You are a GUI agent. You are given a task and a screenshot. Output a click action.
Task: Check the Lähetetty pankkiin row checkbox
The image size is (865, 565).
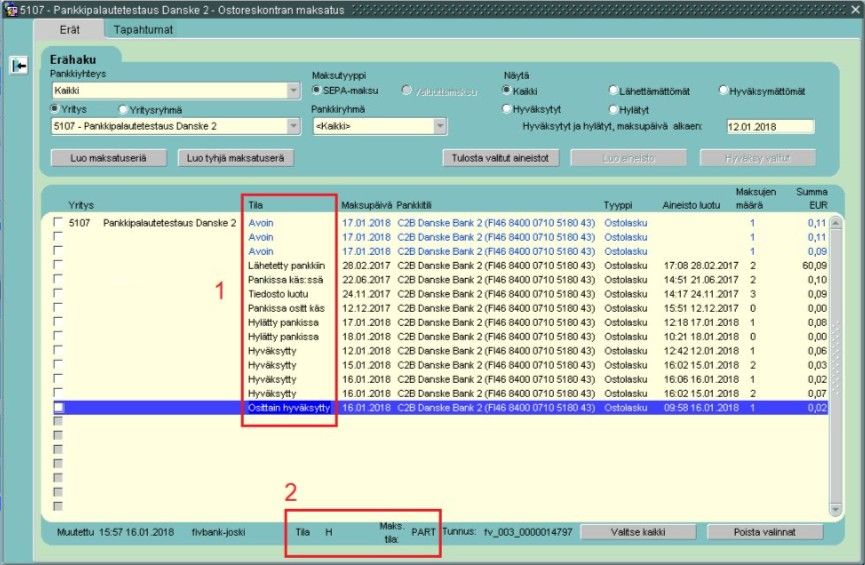[58, 264]
